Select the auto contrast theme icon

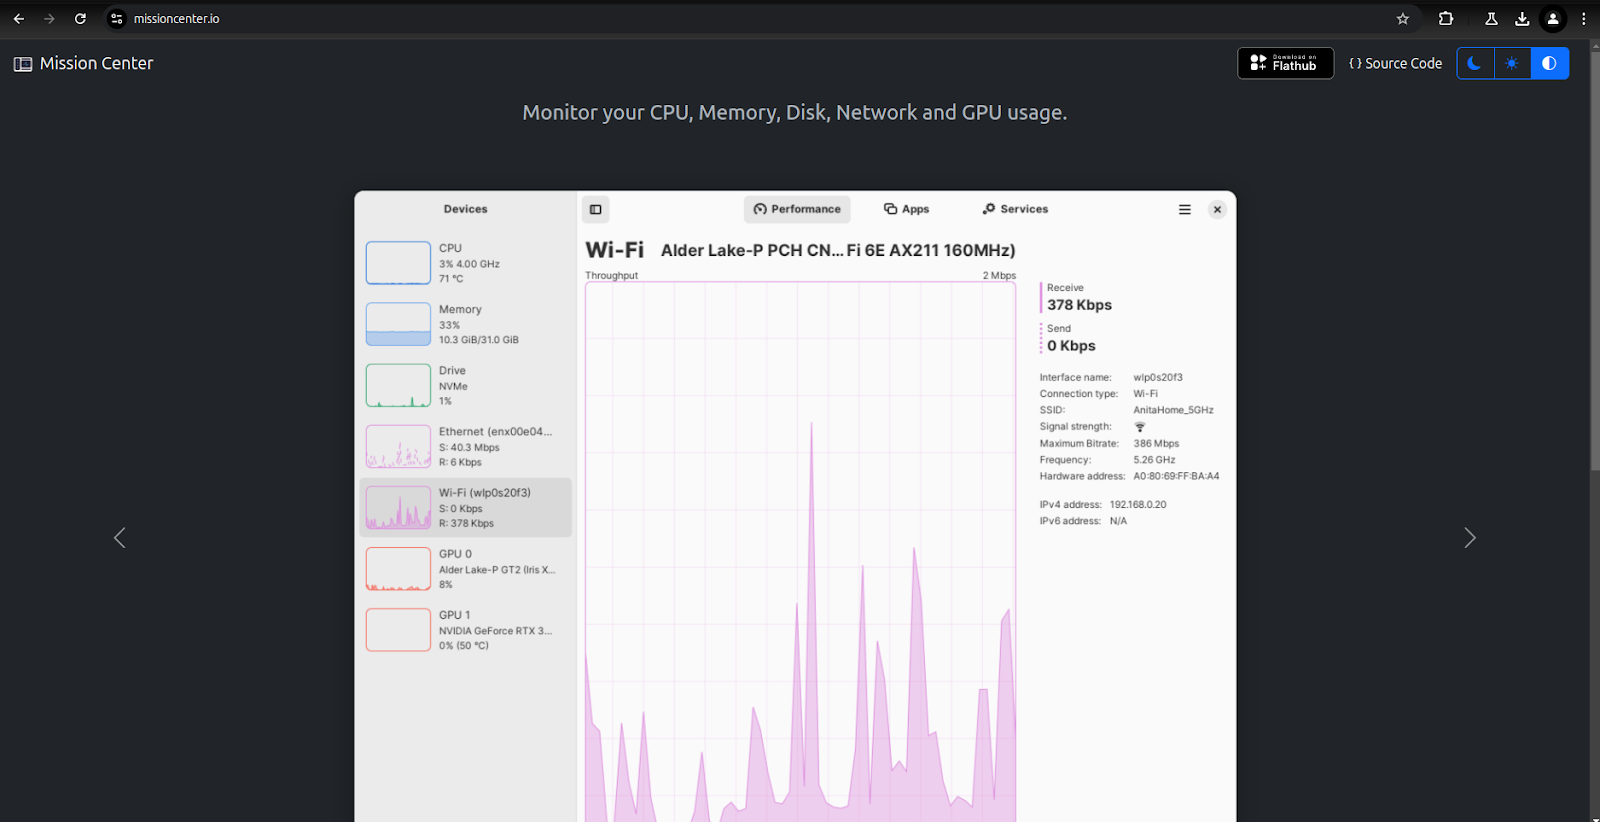click(1549, 63)
